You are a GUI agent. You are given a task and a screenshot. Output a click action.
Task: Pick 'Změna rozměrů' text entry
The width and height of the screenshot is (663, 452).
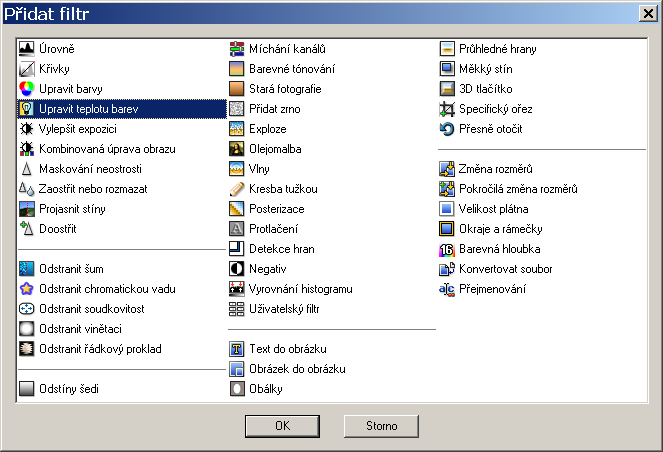point(496,169)
